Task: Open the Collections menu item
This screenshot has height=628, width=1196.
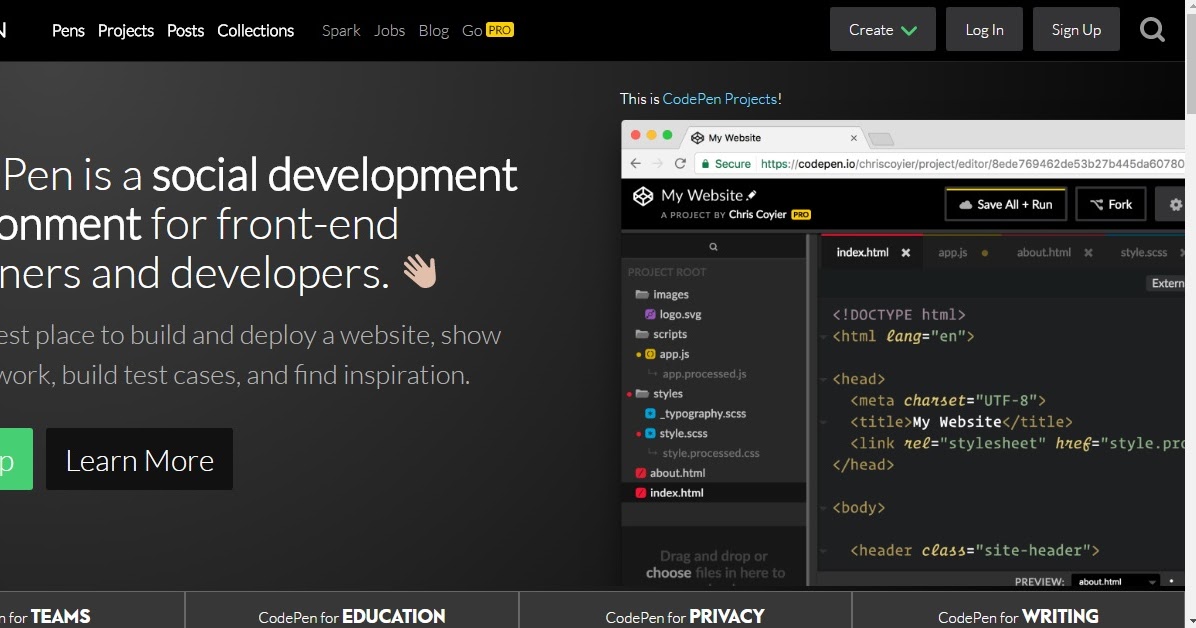Action: (256, 31)
